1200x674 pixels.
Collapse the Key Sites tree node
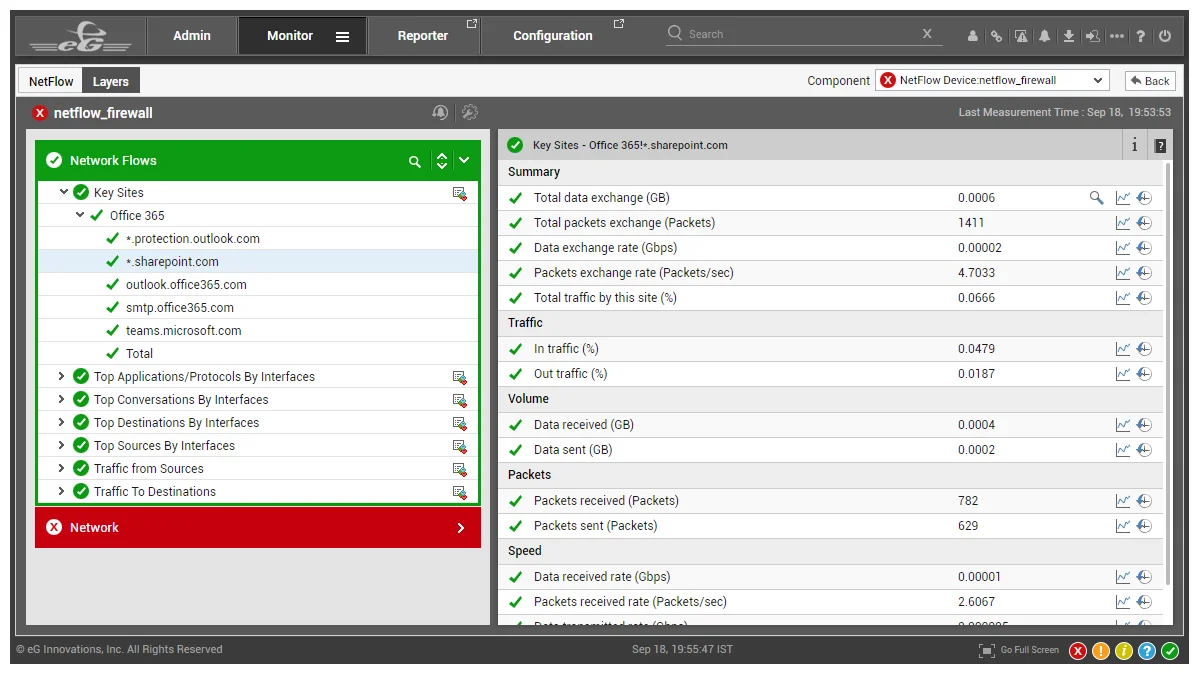click(63, 192)
